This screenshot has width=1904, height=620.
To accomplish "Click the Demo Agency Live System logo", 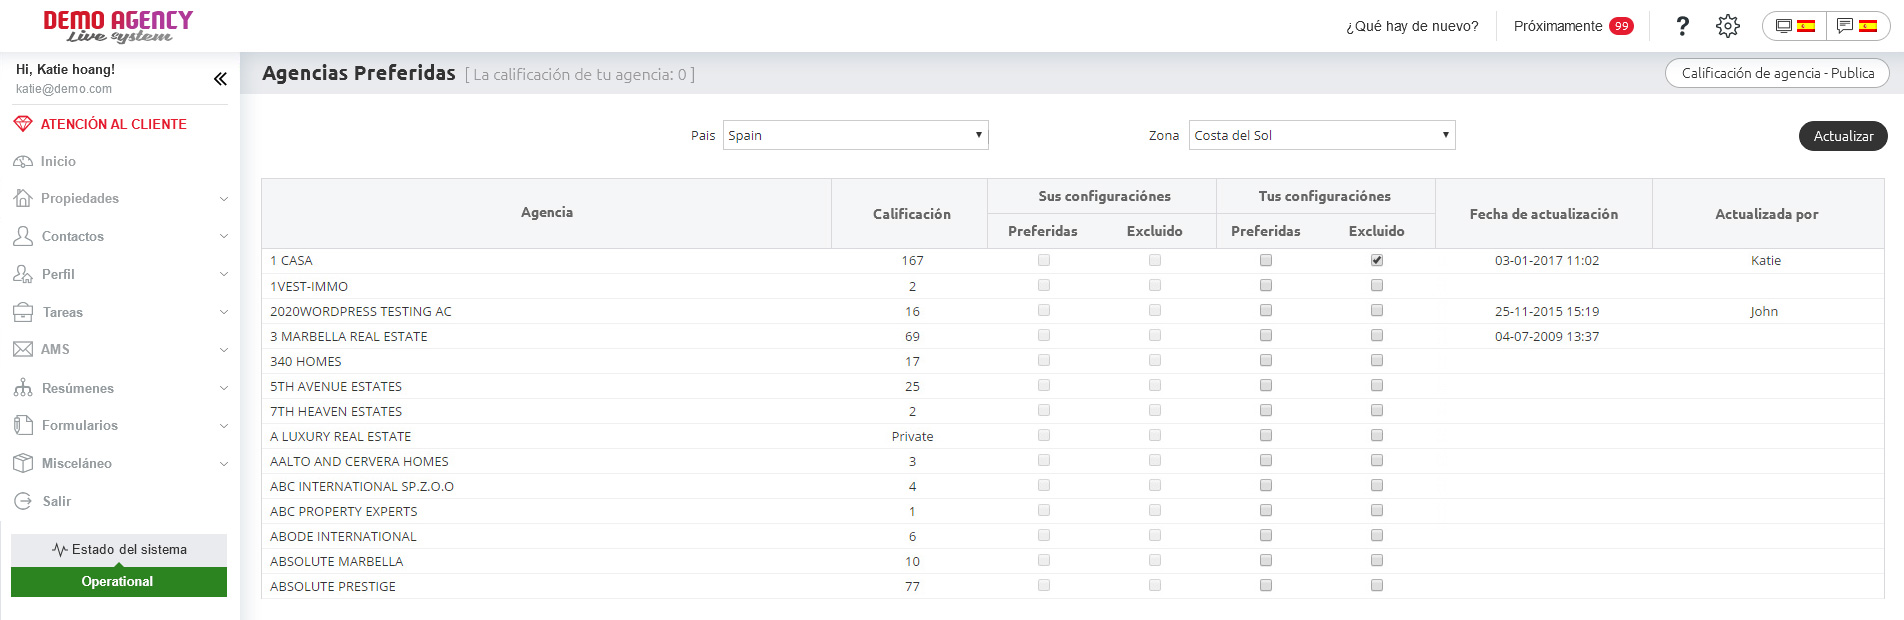I will (118, 27).
